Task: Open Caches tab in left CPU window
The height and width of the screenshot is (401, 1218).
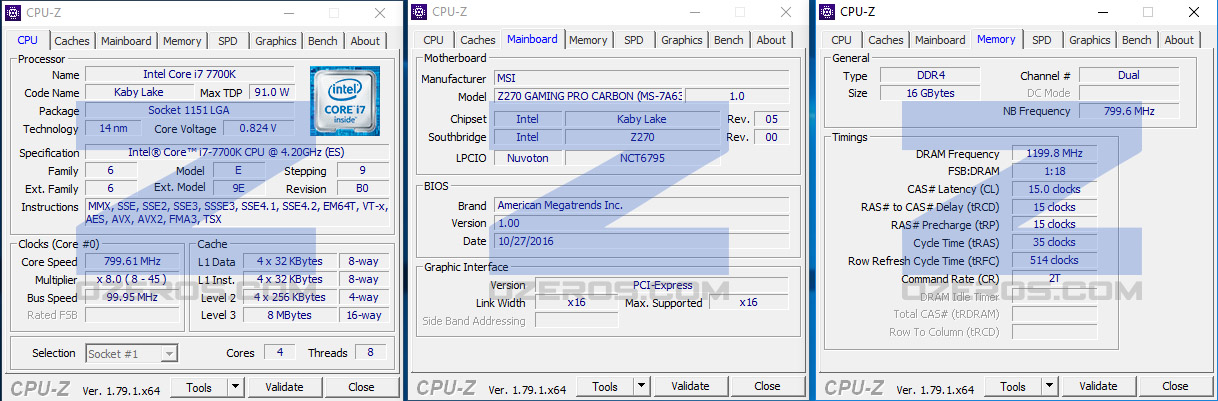Action: coord(72,41)
